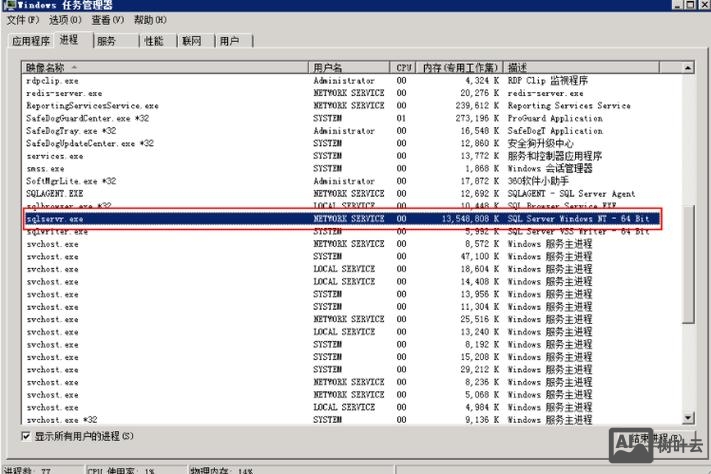Click the 13,548,808 K memory value

click(470, 219)
